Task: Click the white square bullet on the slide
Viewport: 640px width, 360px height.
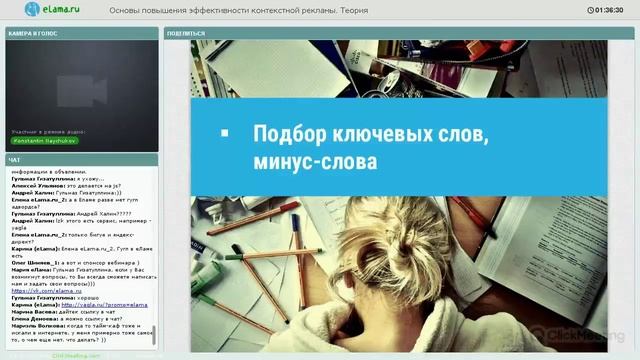Action: (224, 133)
